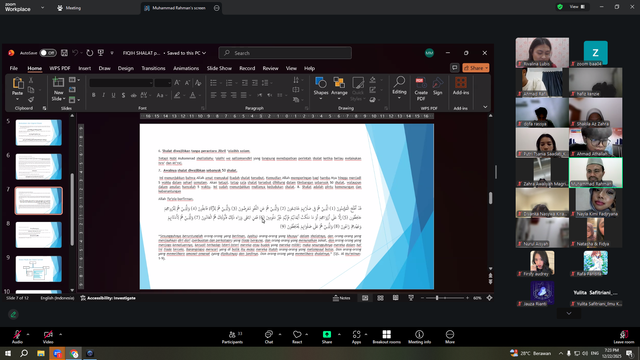This screenshot has height=360, width=640.
Task: Switch to Slide Sorter view icon
Action: click(x=380, y=298)
